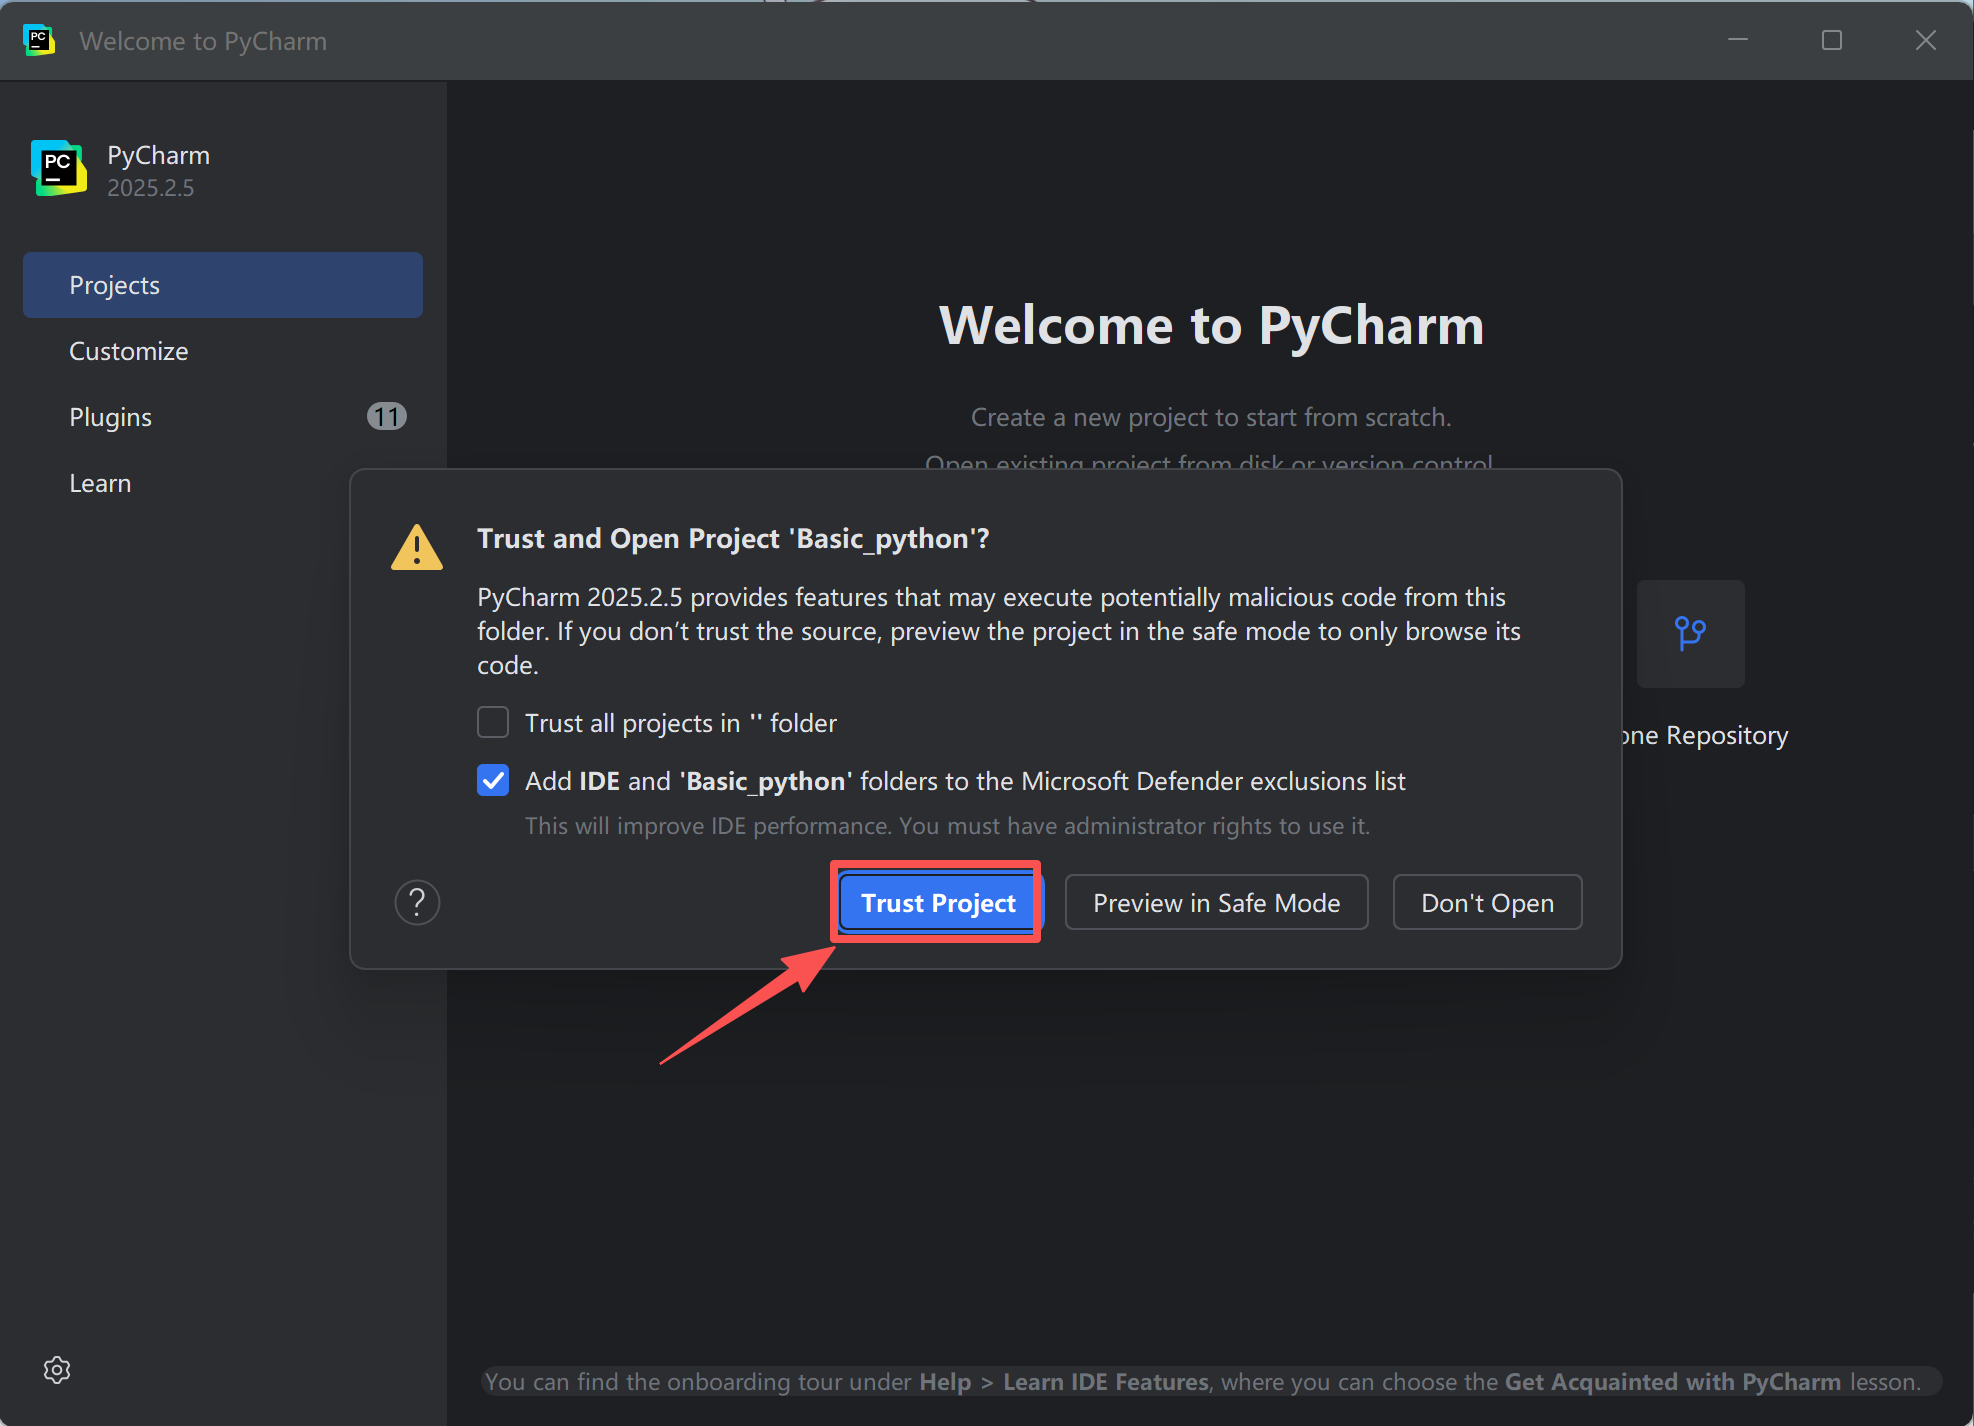The image size is (1974, 1426).
Task: Click the settings gear icon at bottom-left
Action: [57, 1369]
